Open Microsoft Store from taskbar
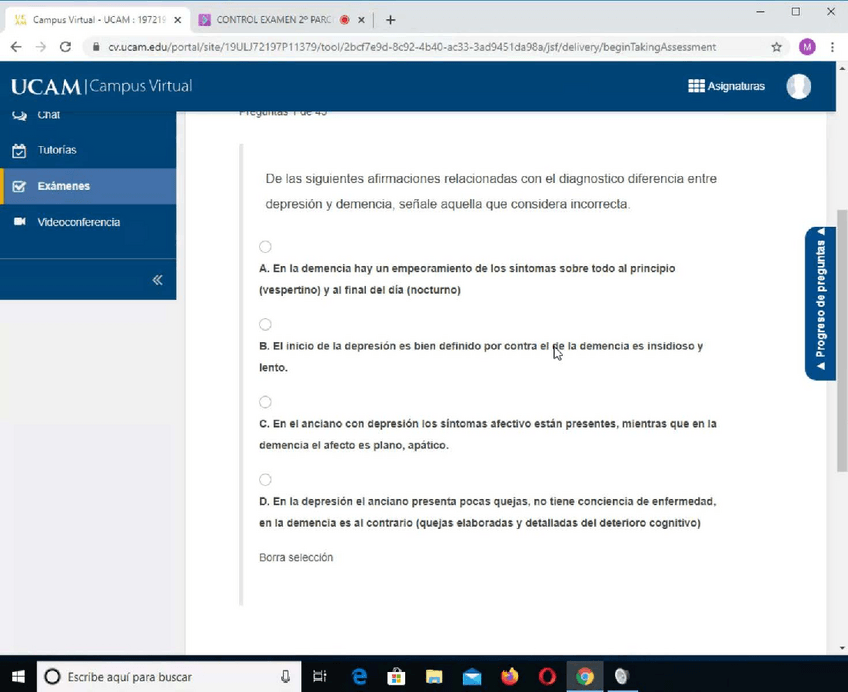This screenshot has height=692, width=848. [x=396, y=676]
